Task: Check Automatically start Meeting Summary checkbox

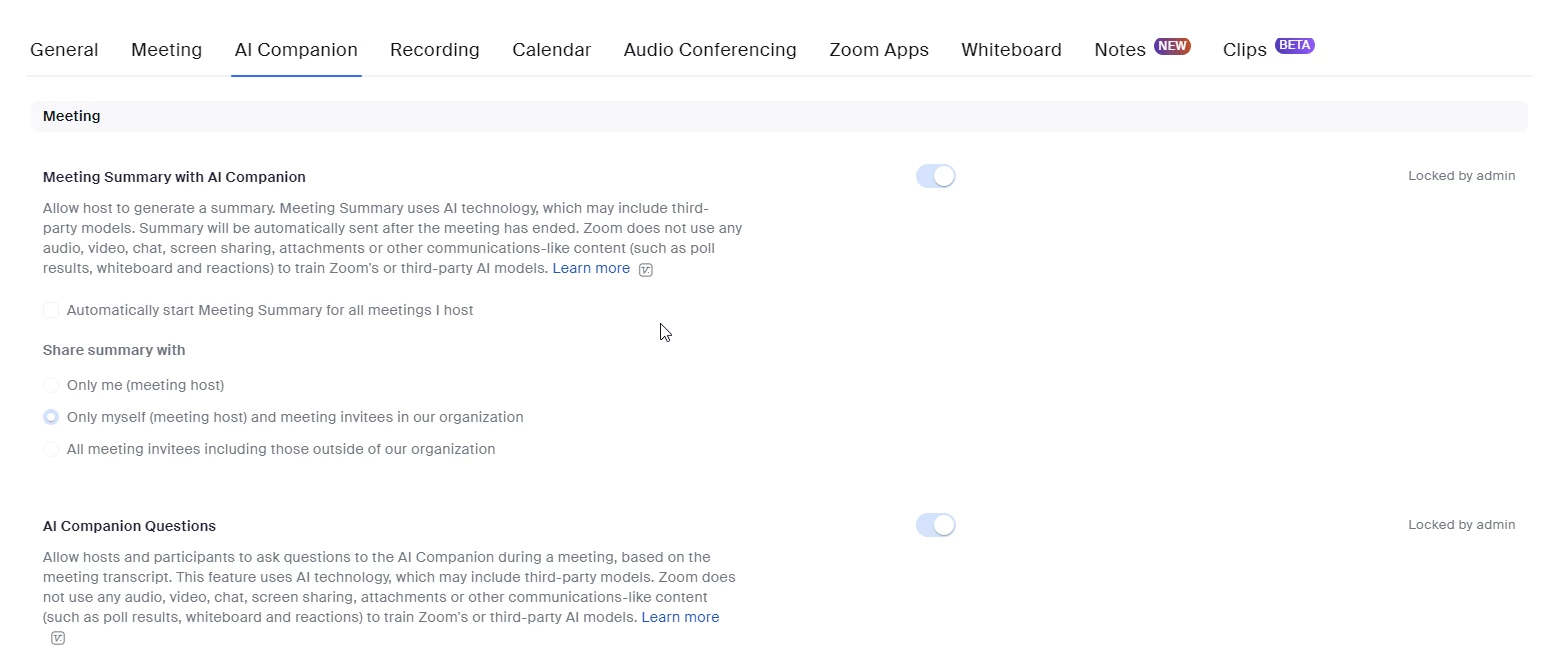Action: tap(51, 310)
